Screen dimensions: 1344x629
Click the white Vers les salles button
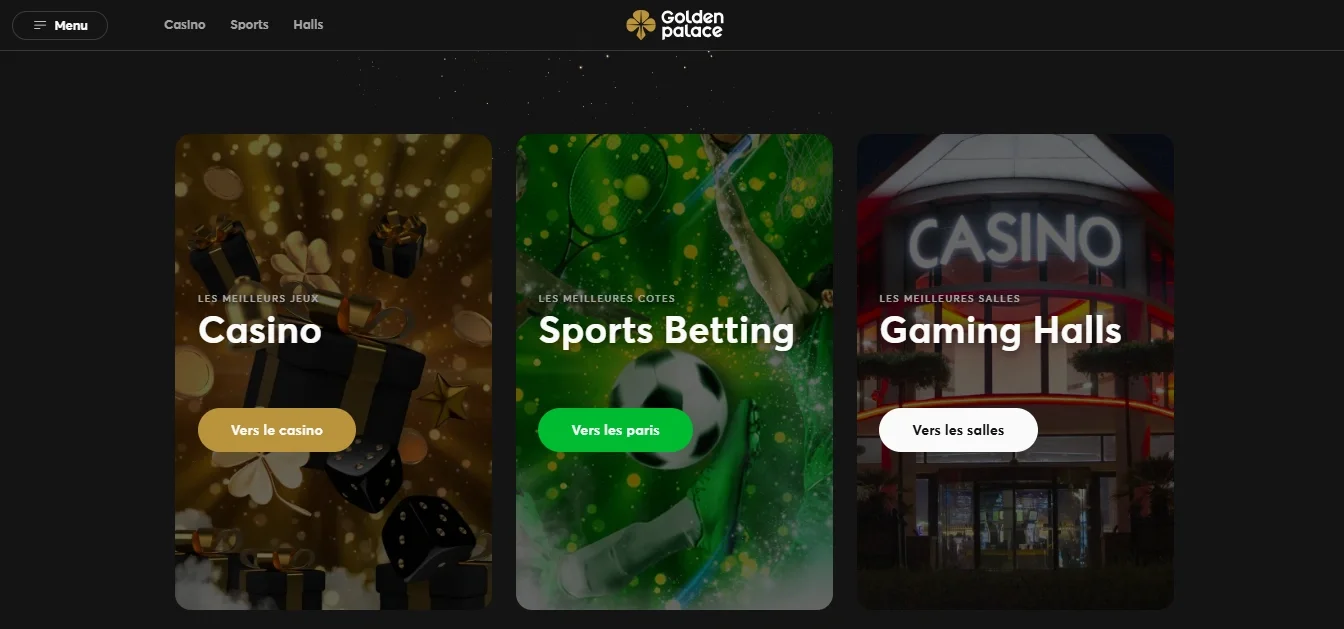958,430
